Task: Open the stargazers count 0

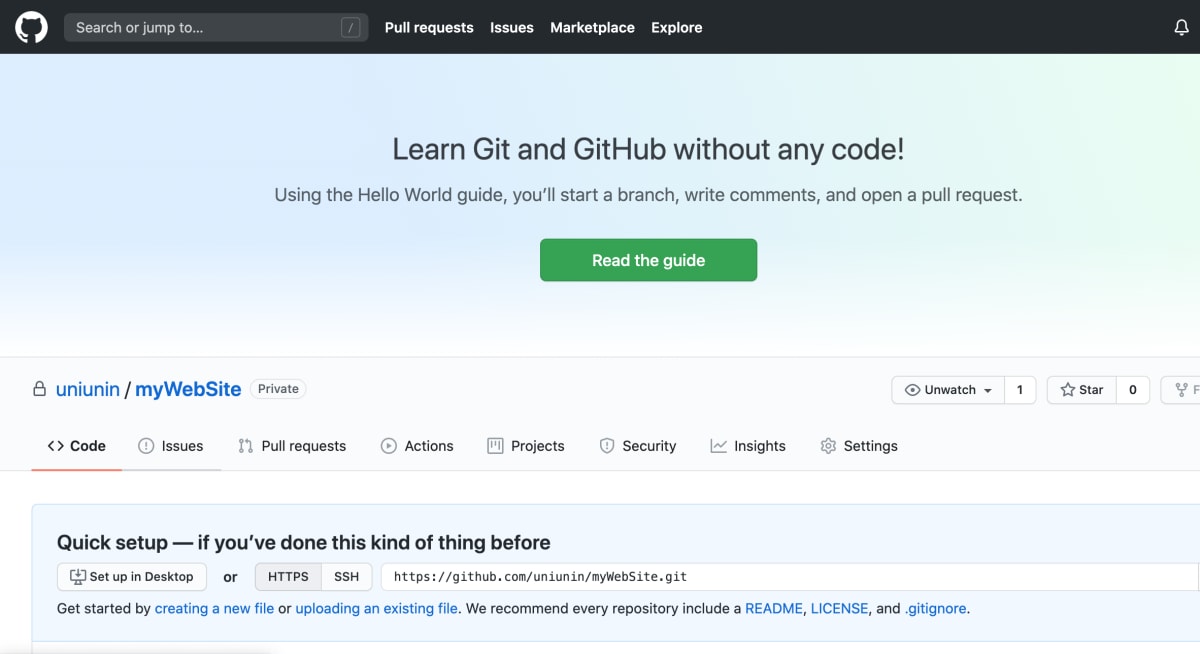Action: pyautogui.click(x=1133, y=390)
